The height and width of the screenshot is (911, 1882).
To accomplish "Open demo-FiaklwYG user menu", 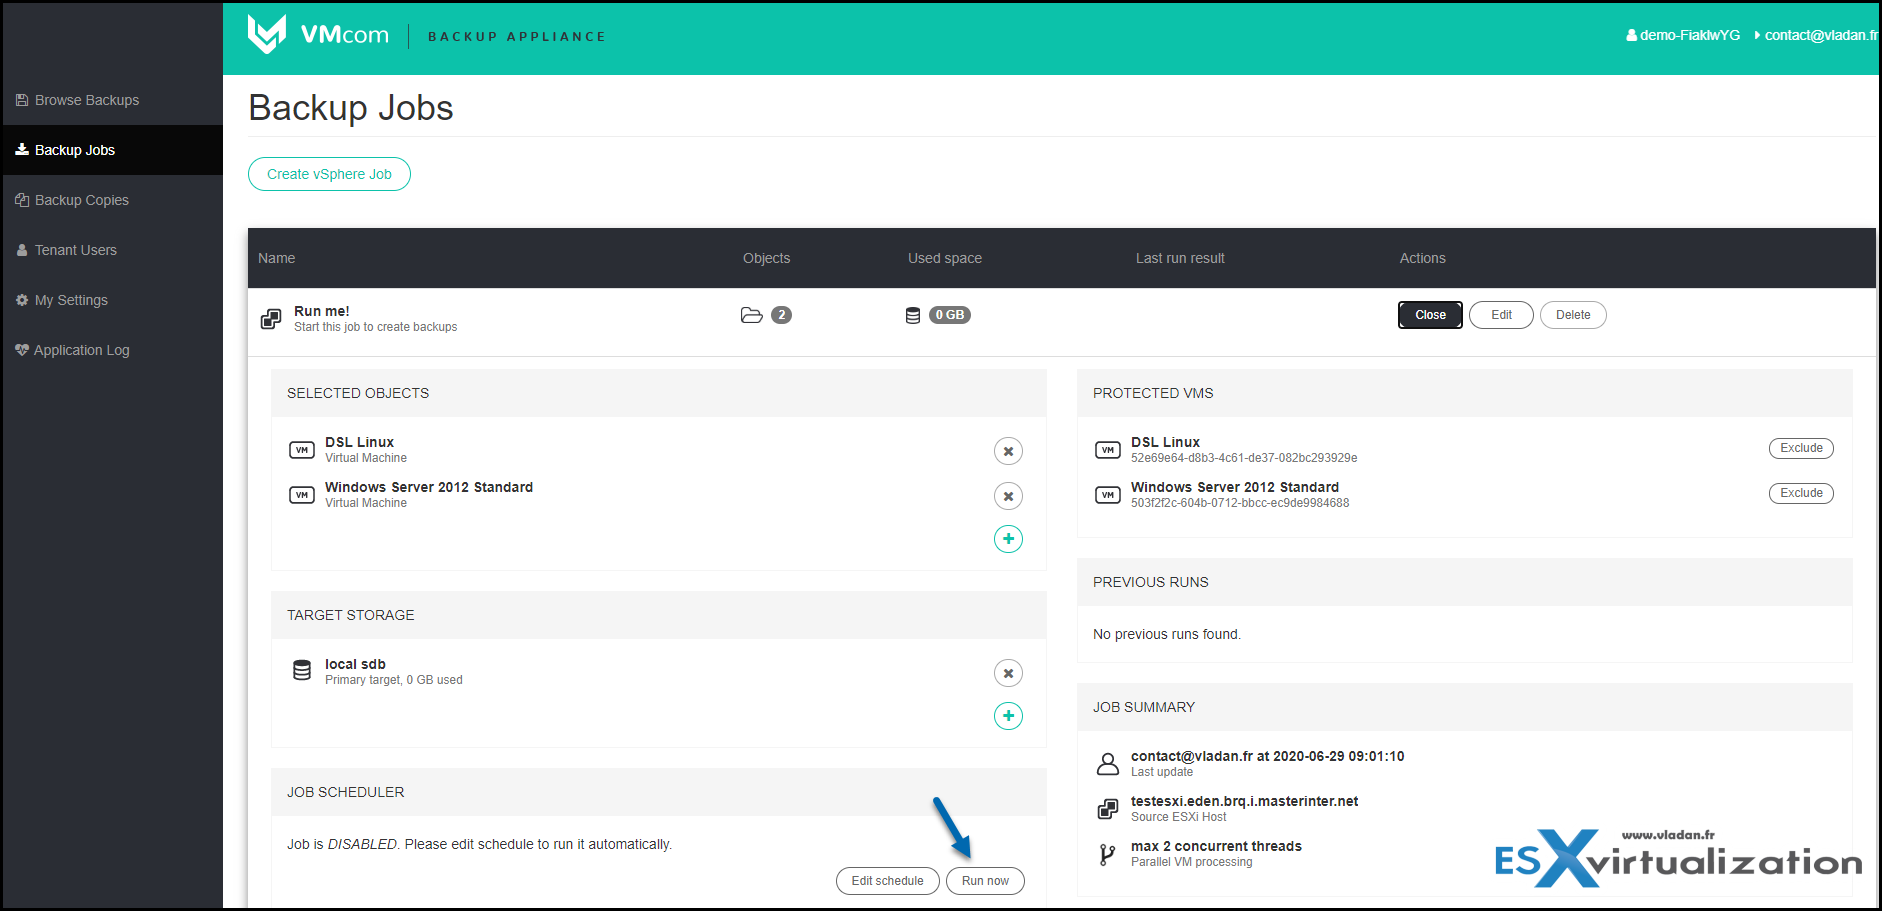I will 1683,35.
